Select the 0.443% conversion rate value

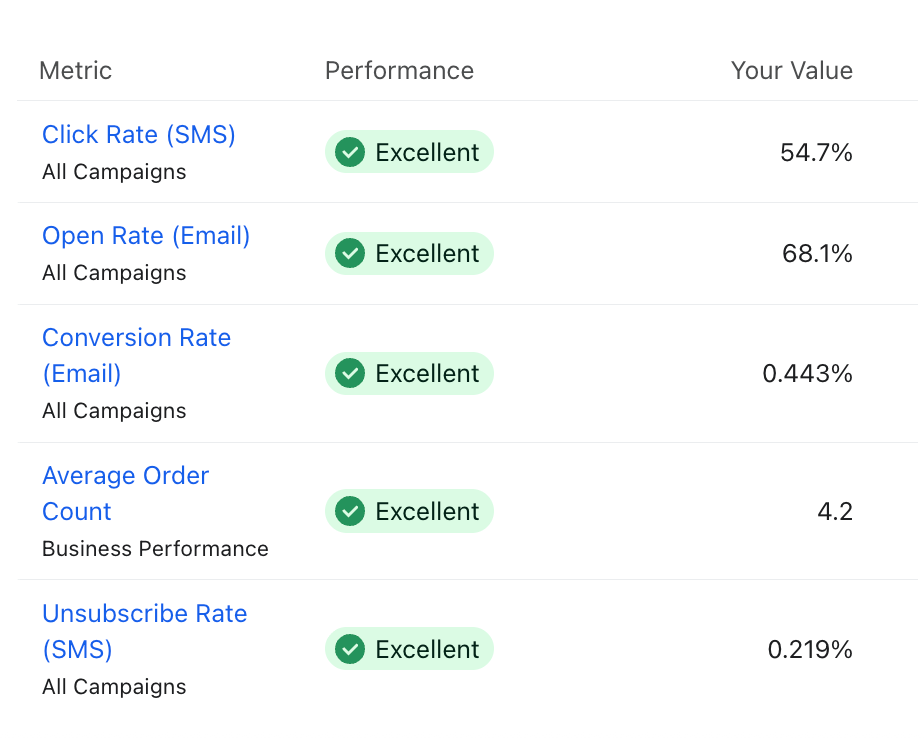click(x=807, y=374)
